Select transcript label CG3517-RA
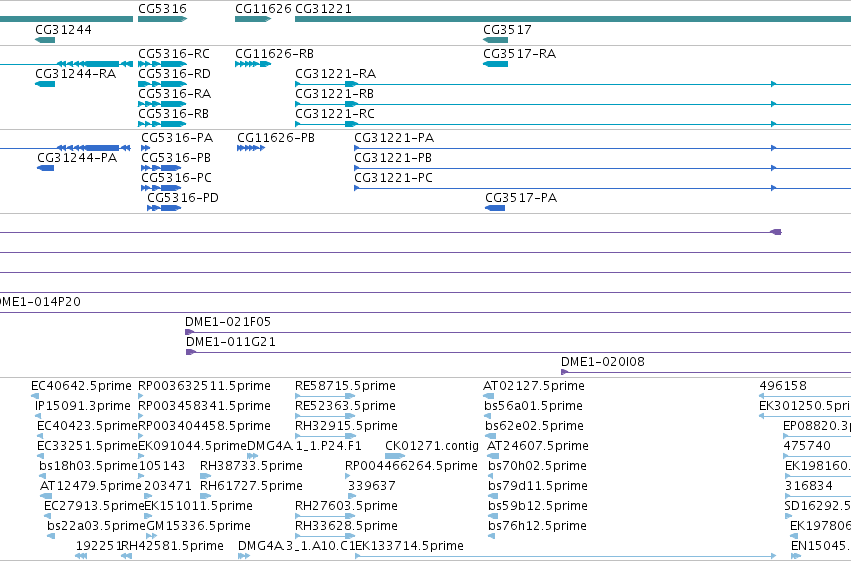Screen dimensions: 851x561 519,54
